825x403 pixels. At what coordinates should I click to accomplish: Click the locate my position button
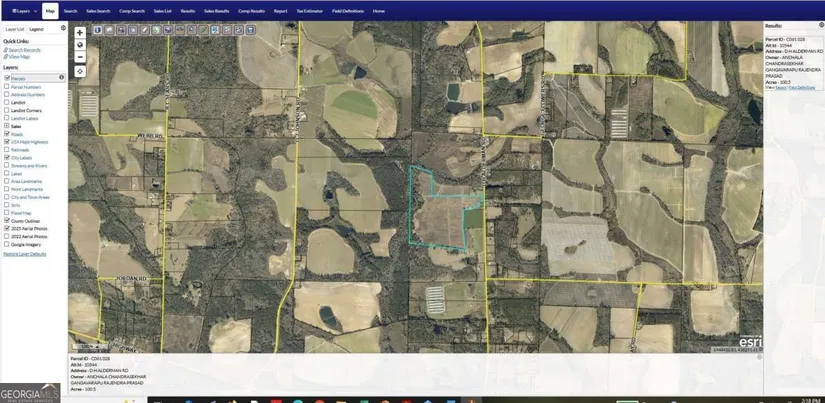(80, 71)
